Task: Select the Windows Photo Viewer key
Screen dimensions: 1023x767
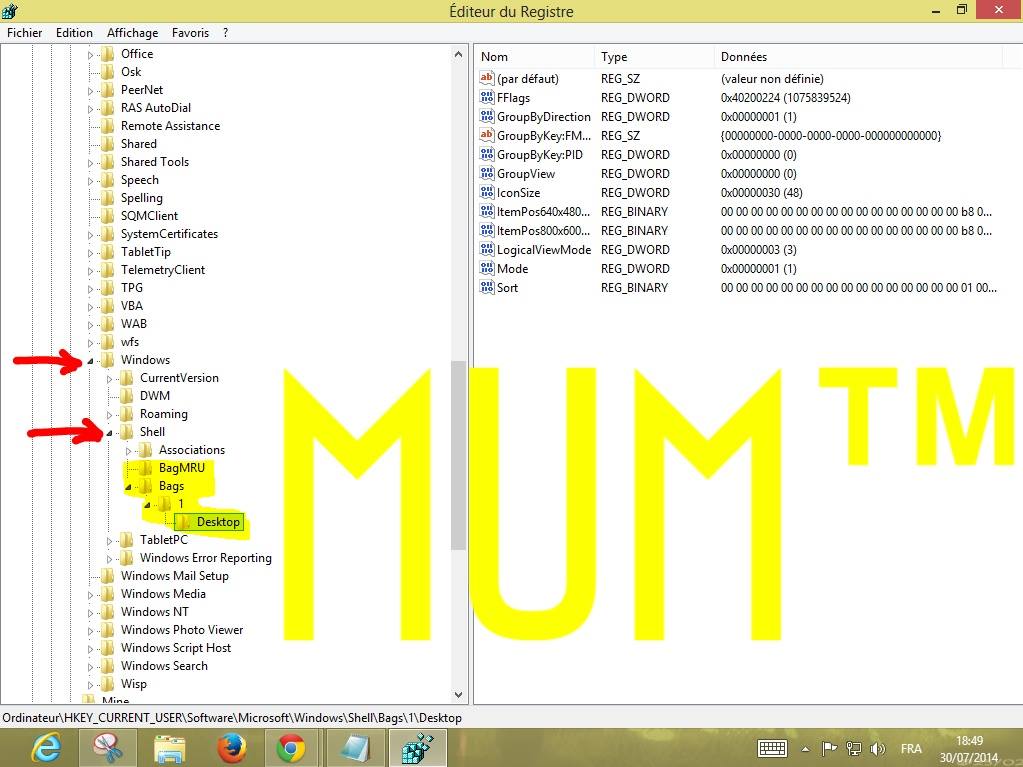Action: coord(182,630)
